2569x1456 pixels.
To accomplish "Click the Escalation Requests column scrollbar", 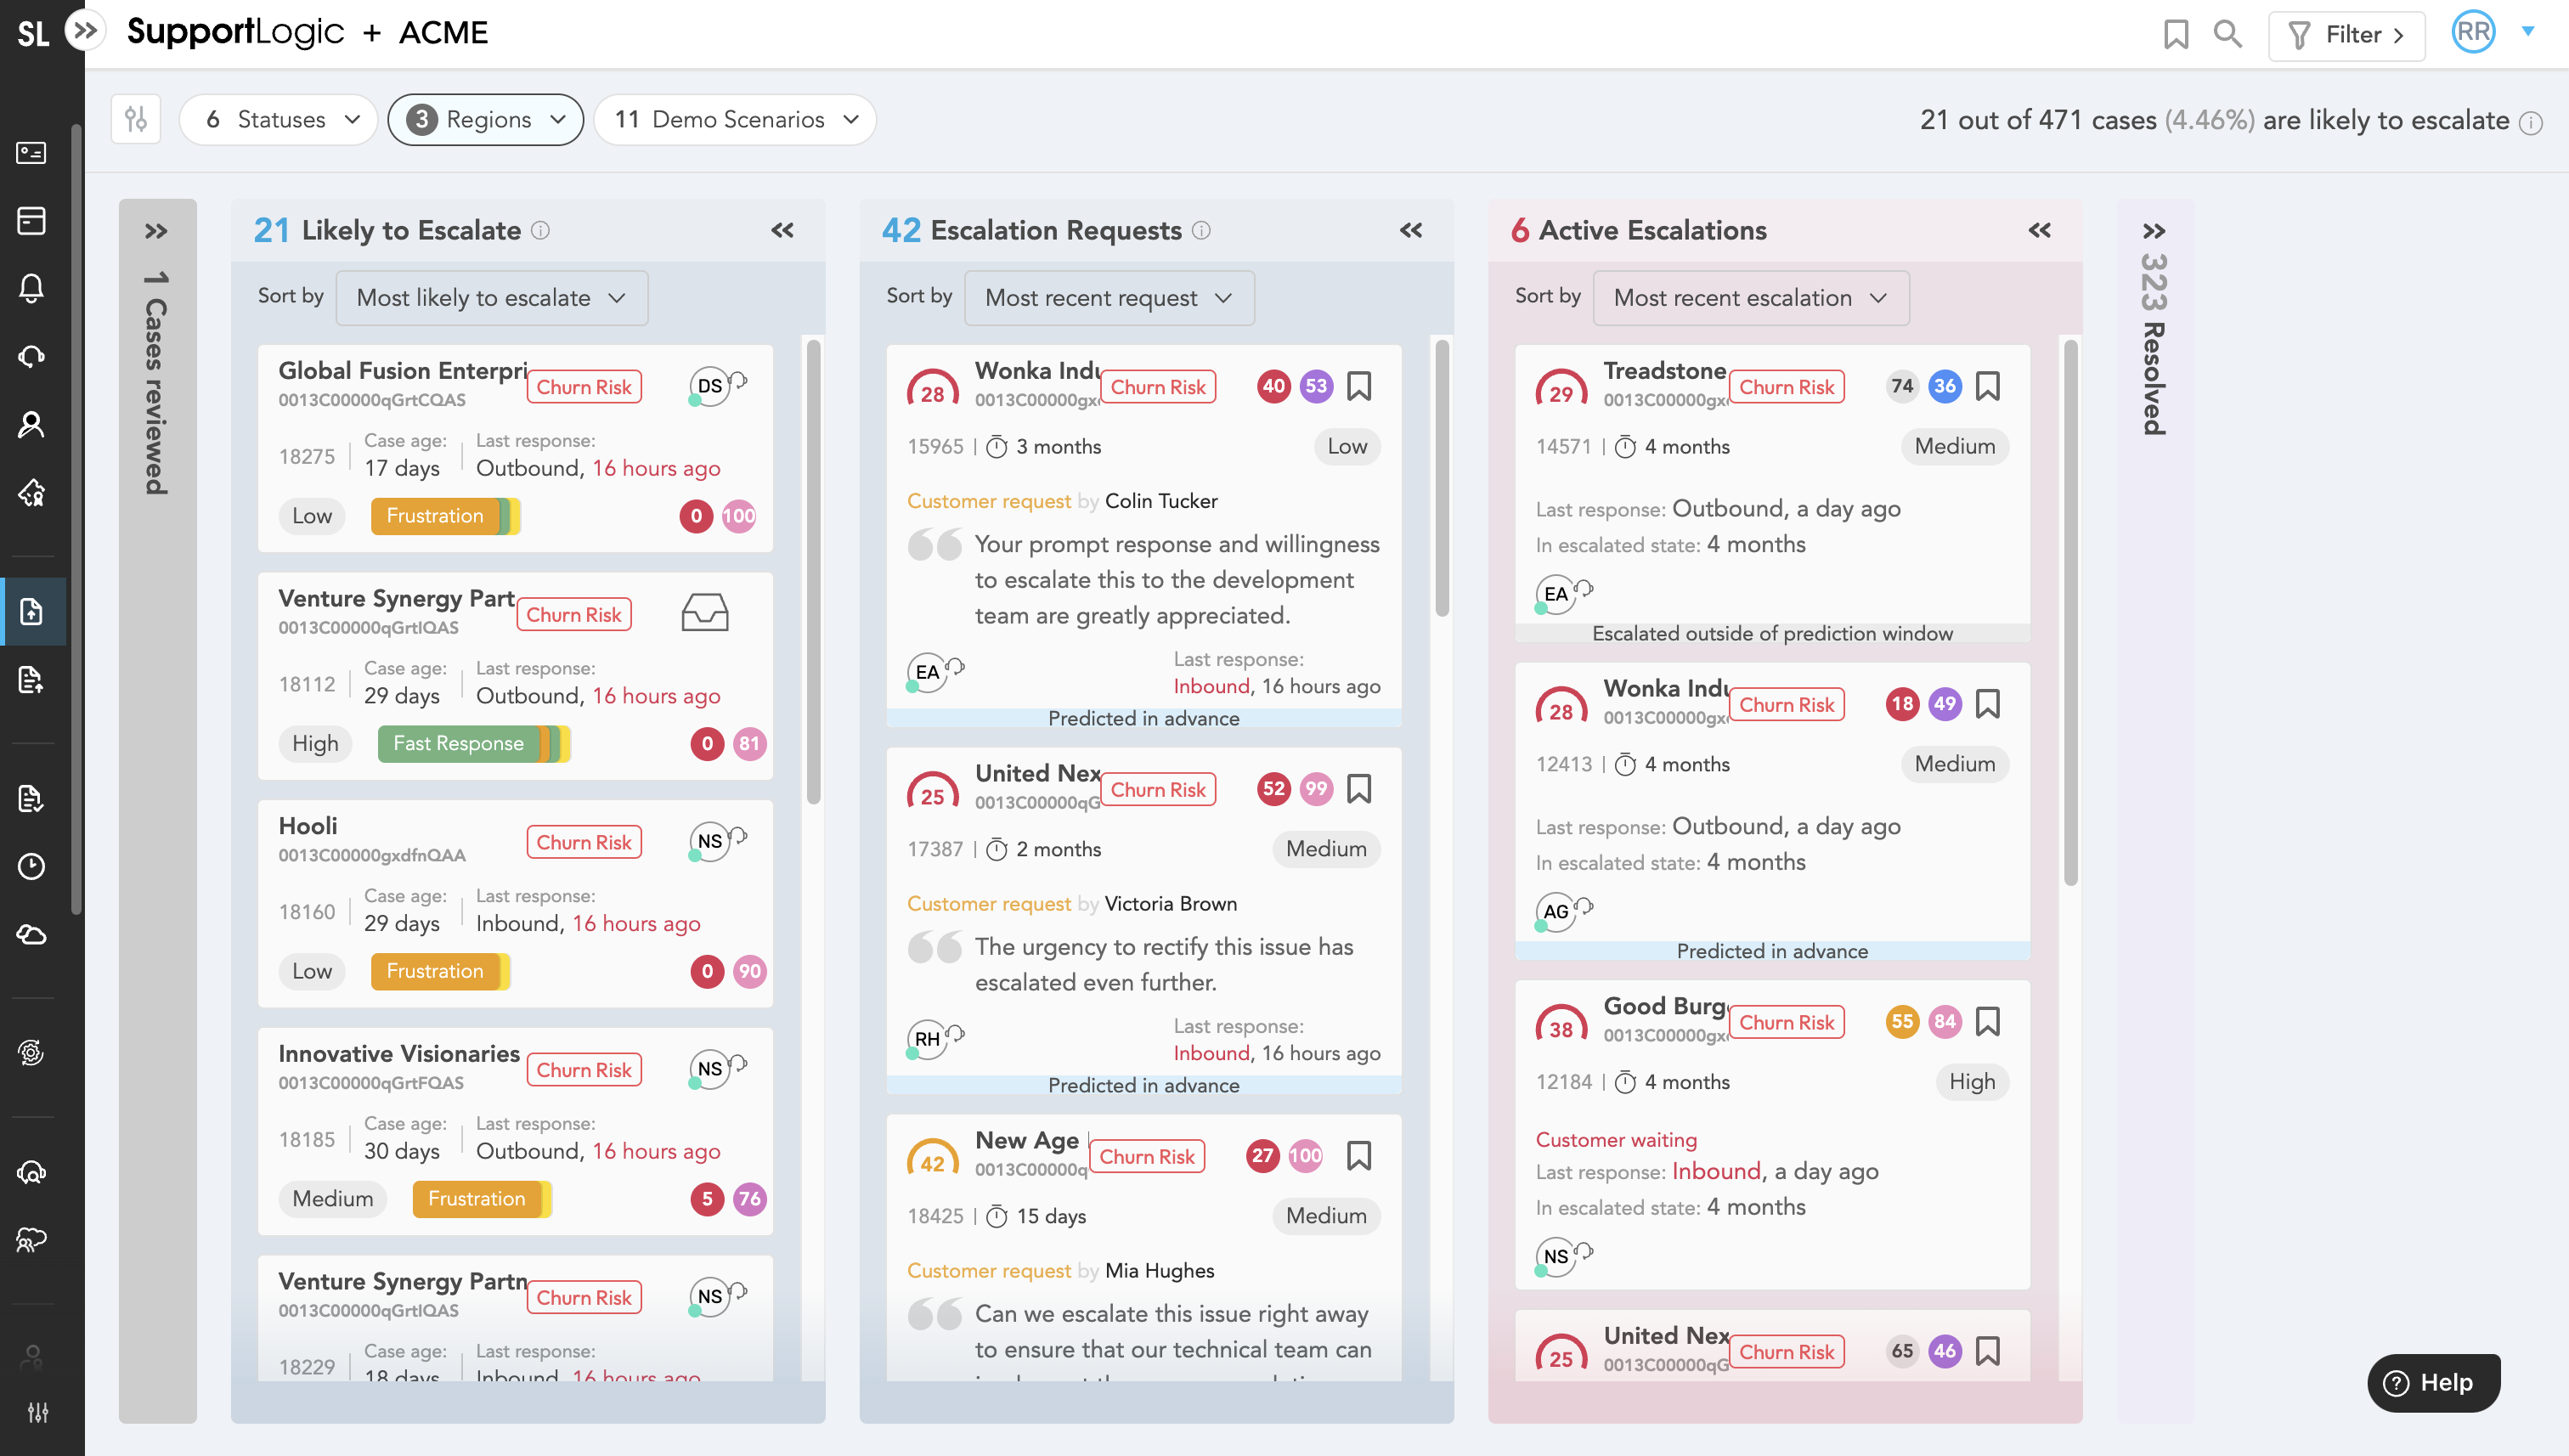I will click(1442, 478).
